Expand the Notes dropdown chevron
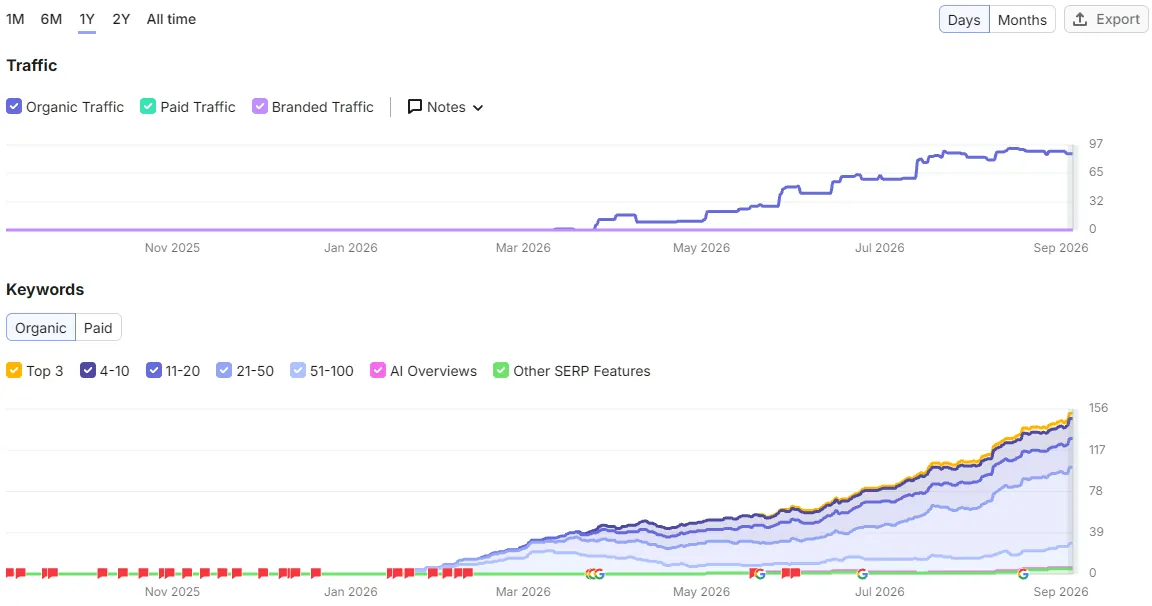1152x606 pixels. [478, 108]
